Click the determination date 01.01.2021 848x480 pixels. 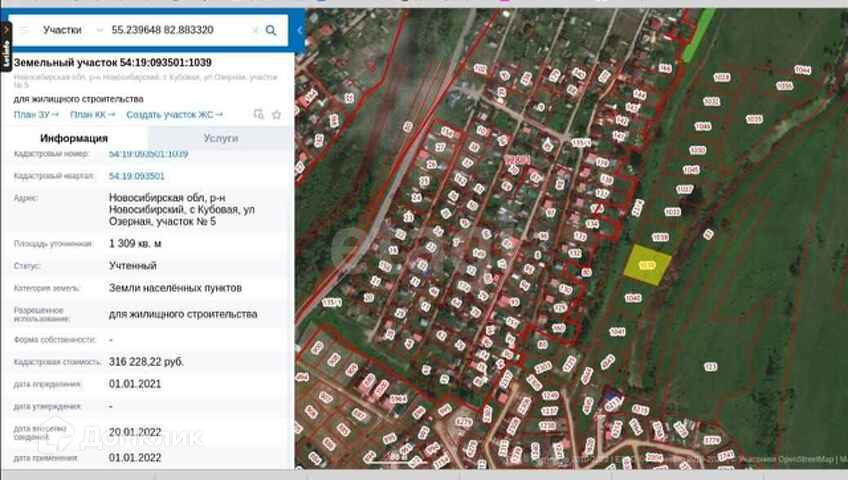click(x=135, y=384)
